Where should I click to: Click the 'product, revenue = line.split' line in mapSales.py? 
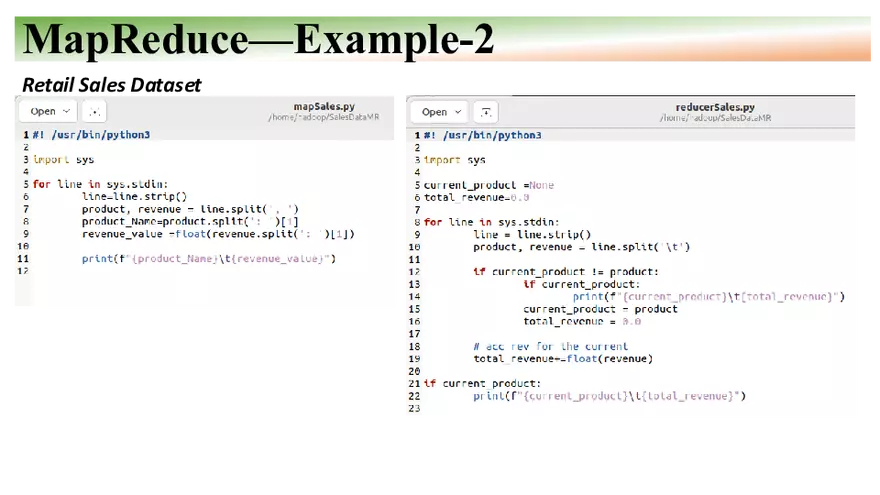click(190, 209)
